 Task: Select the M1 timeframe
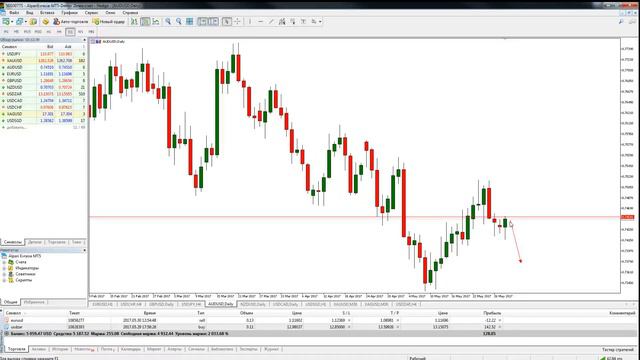[x=6, y=31]
